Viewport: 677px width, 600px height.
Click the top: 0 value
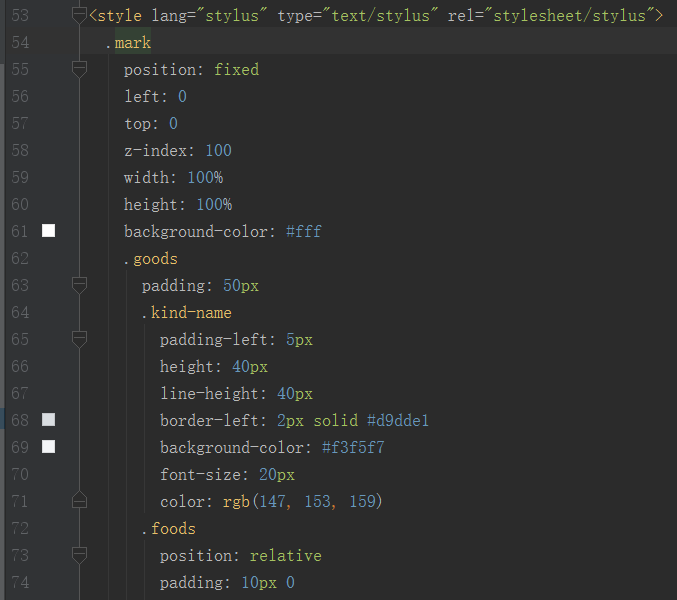click(173, 123)
